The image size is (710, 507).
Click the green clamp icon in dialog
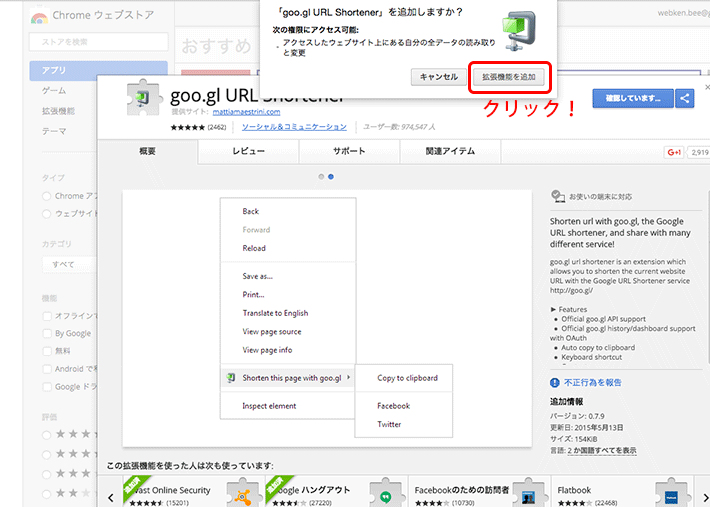519,30
